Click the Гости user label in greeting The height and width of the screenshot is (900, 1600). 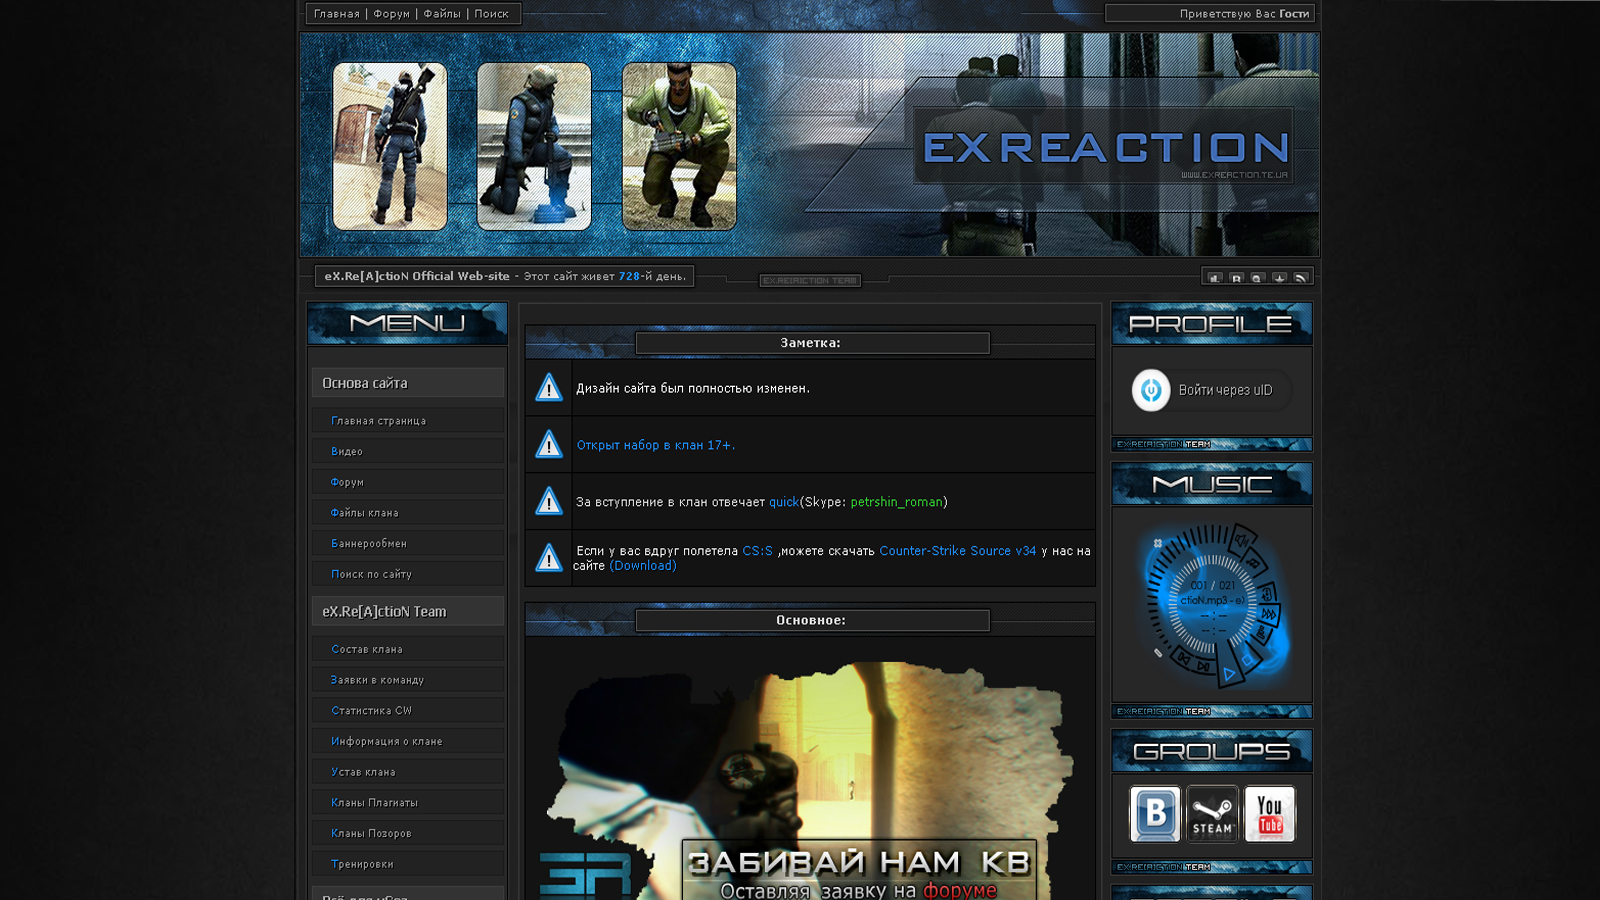pyautogui.click(x=1294, y=14)
